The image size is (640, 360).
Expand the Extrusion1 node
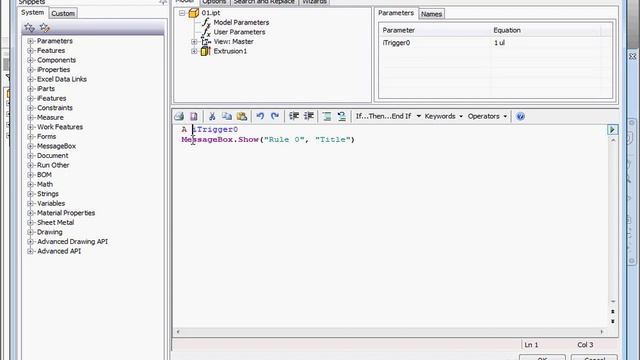[194, 51]
